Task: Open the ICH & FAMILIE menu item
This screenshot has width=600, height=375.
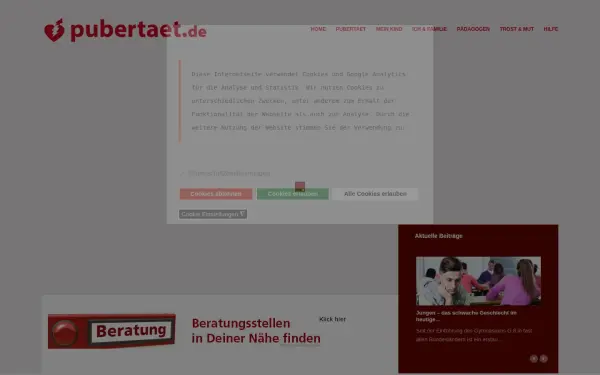Action: [x=429, y=29]
